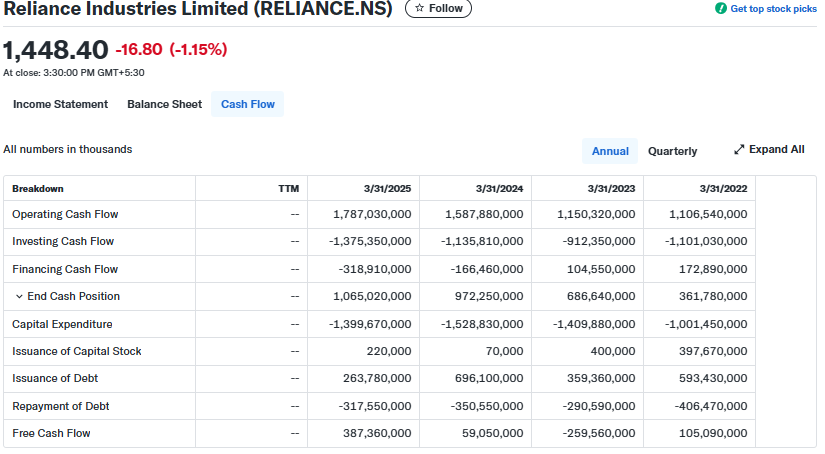
Task: Select the TTM column header
Action: [x=288, y=188]
